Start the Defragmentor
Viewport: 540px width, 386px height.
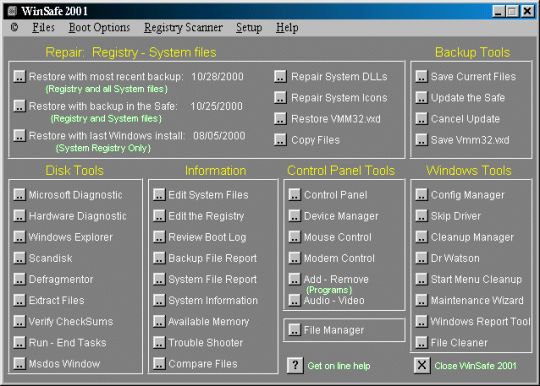20,279
